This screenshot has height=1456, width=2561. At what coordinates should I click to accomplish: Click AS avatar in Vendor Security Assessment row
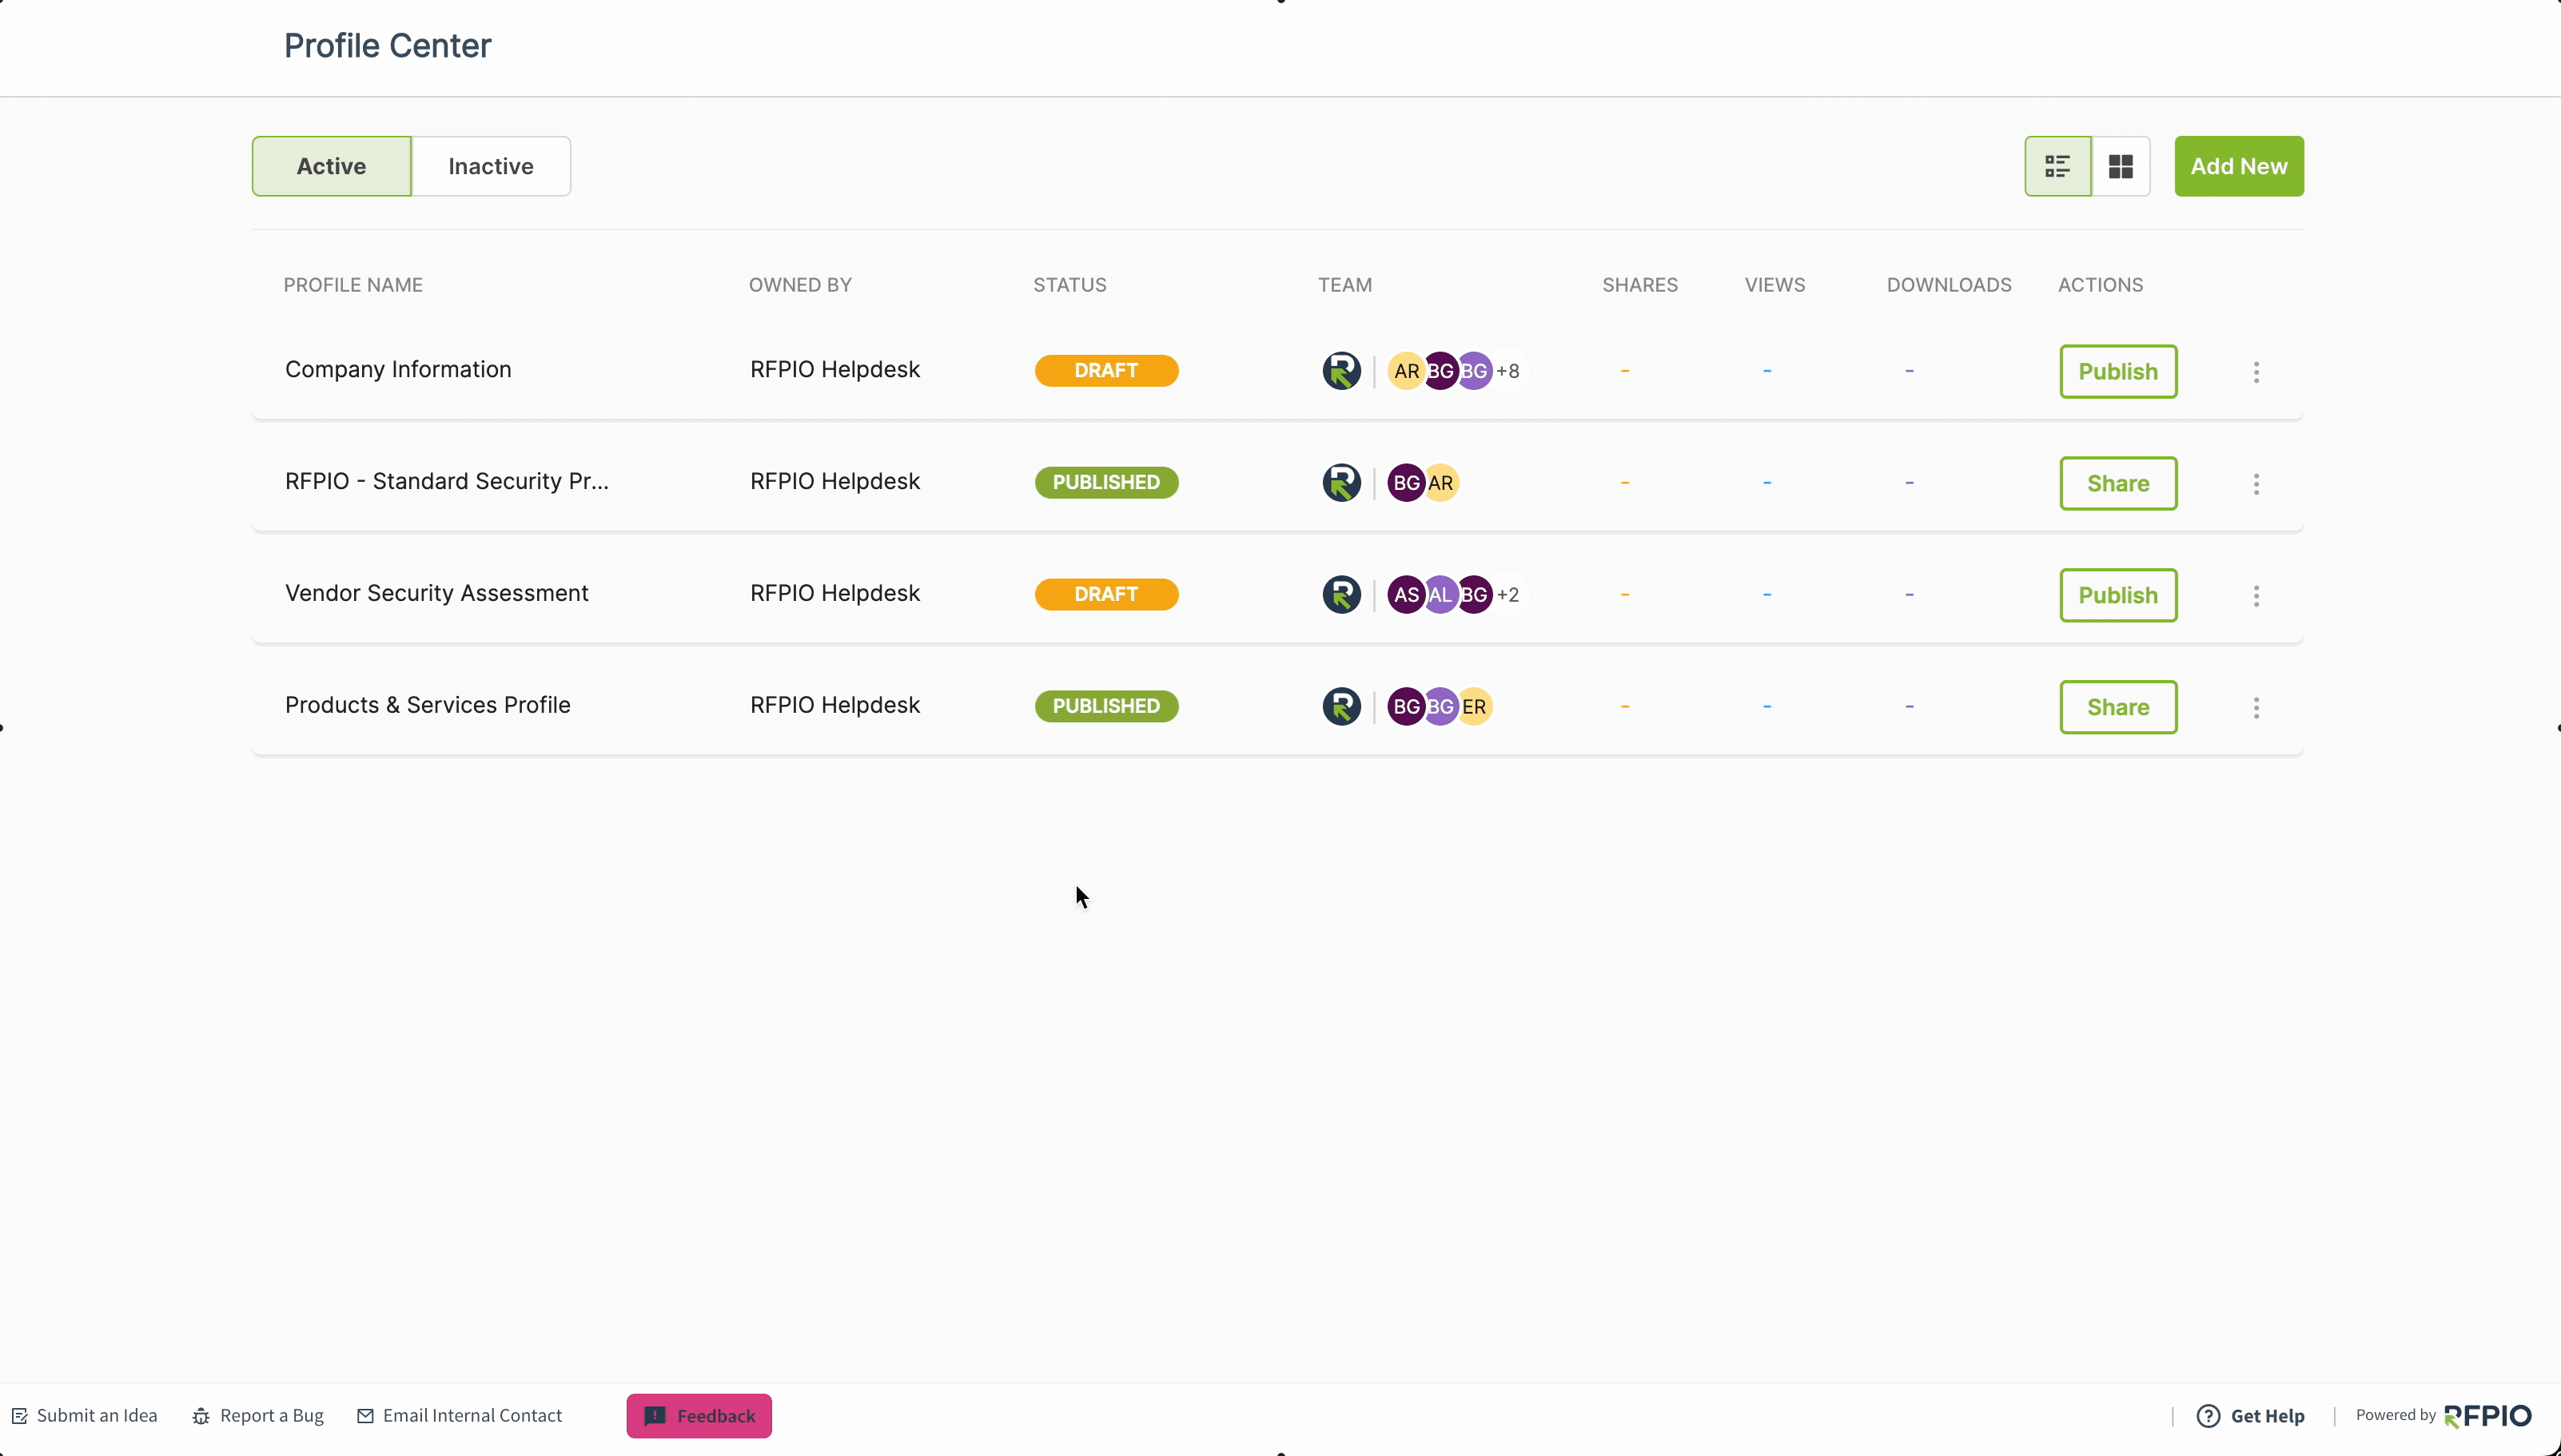[1405, 595]
